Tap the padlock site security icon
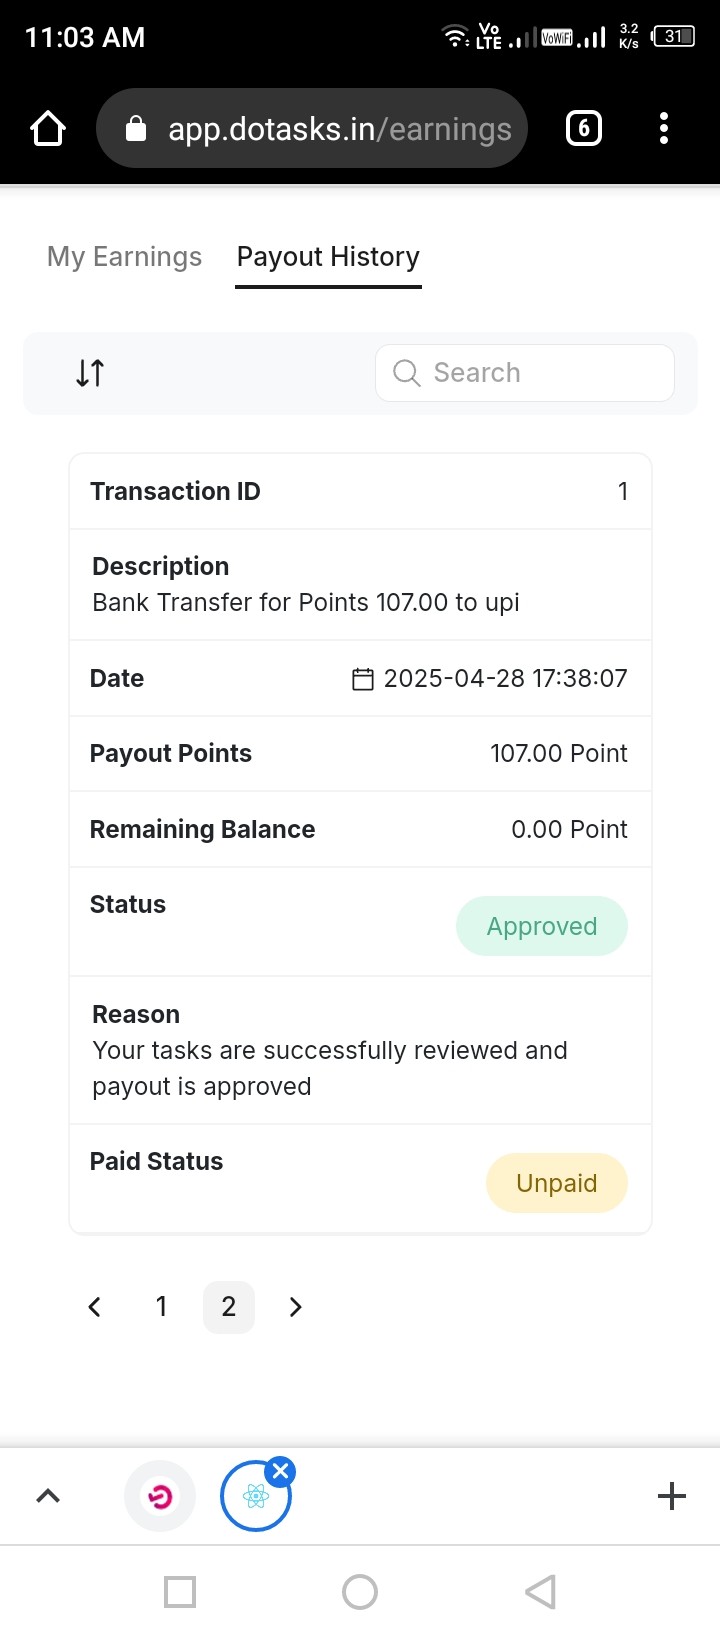Image resolution: width=720 pixels, height=1640 pixels. click(x=136, y=128)
